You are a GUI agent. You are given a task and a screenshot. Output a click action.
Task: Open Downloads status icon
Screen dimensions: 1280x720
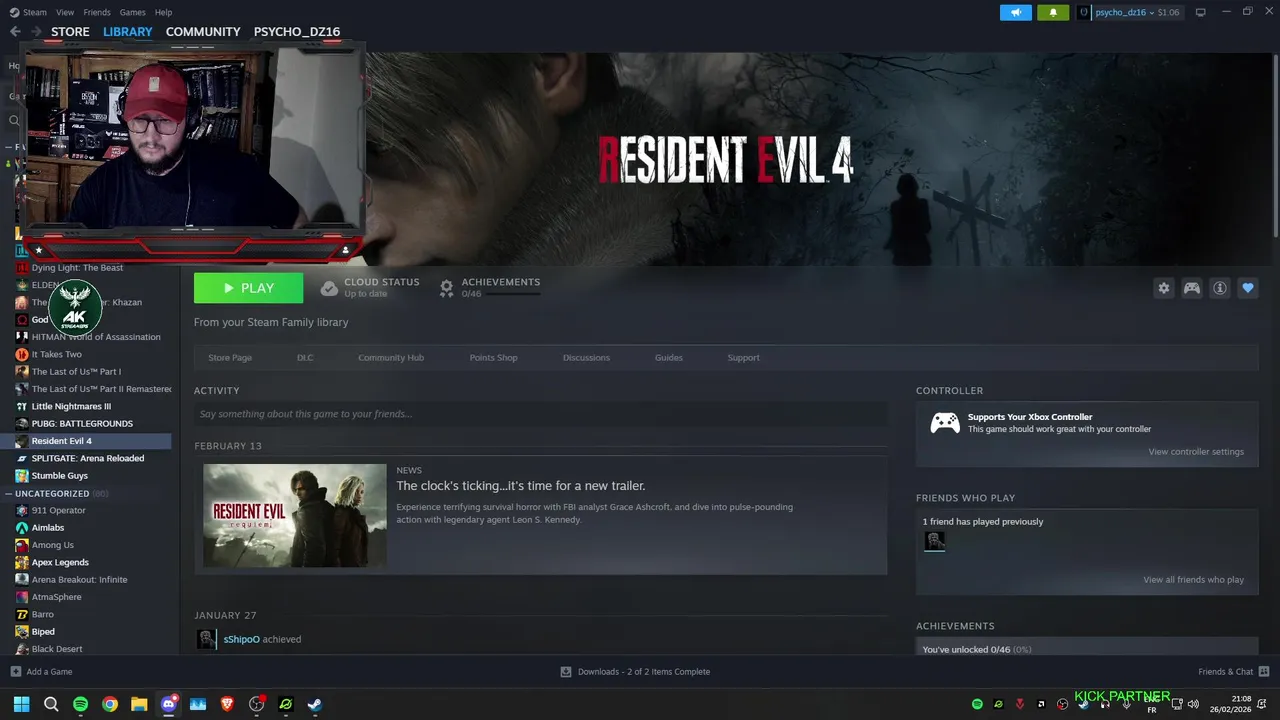pos(566,671)
